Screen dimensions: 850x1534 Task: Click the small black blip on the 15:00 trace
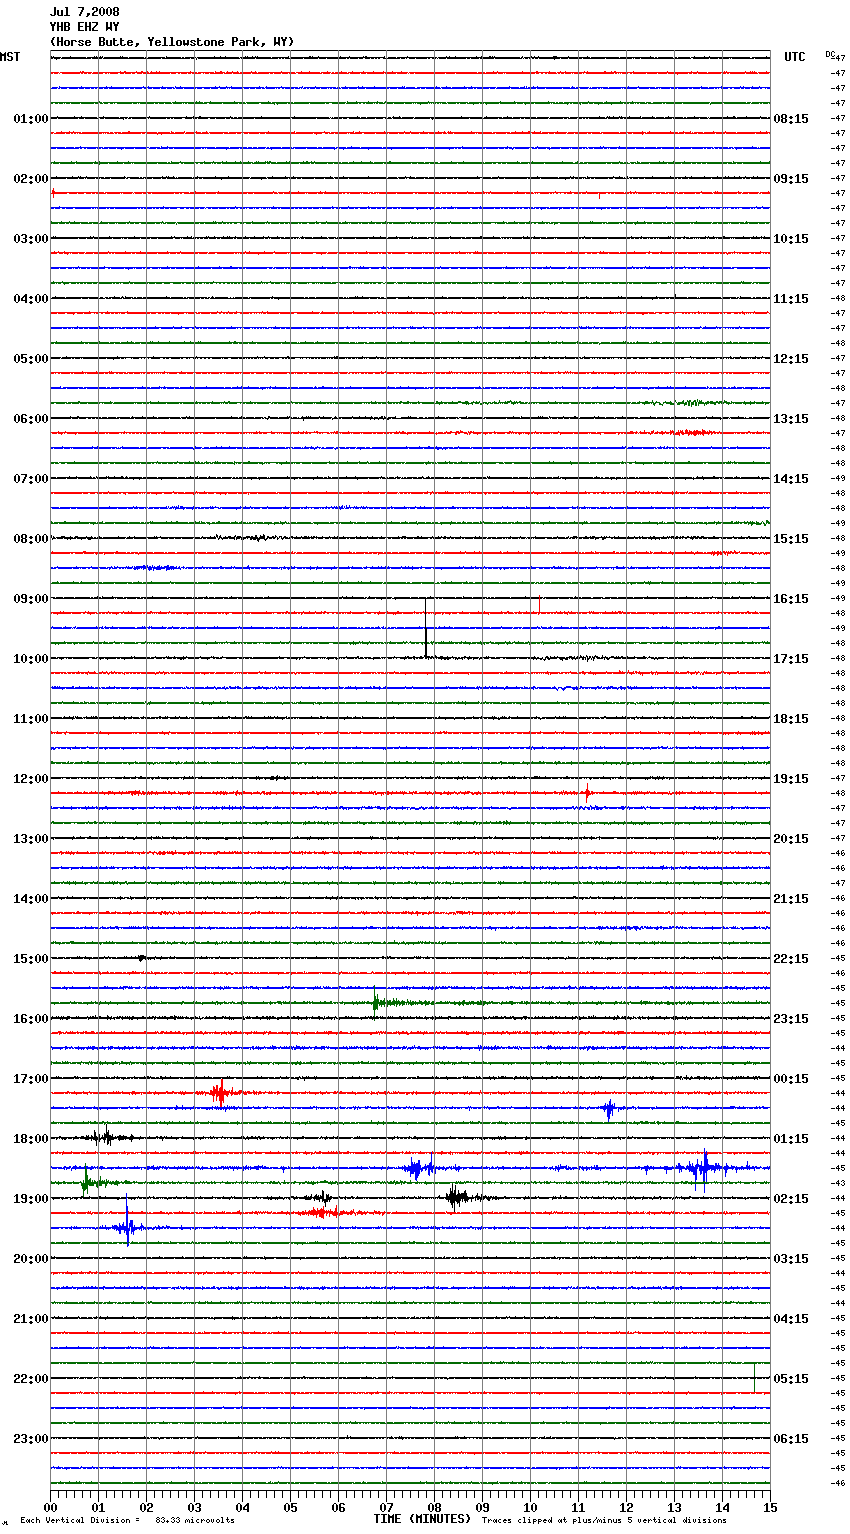click(x=142, y=958)
